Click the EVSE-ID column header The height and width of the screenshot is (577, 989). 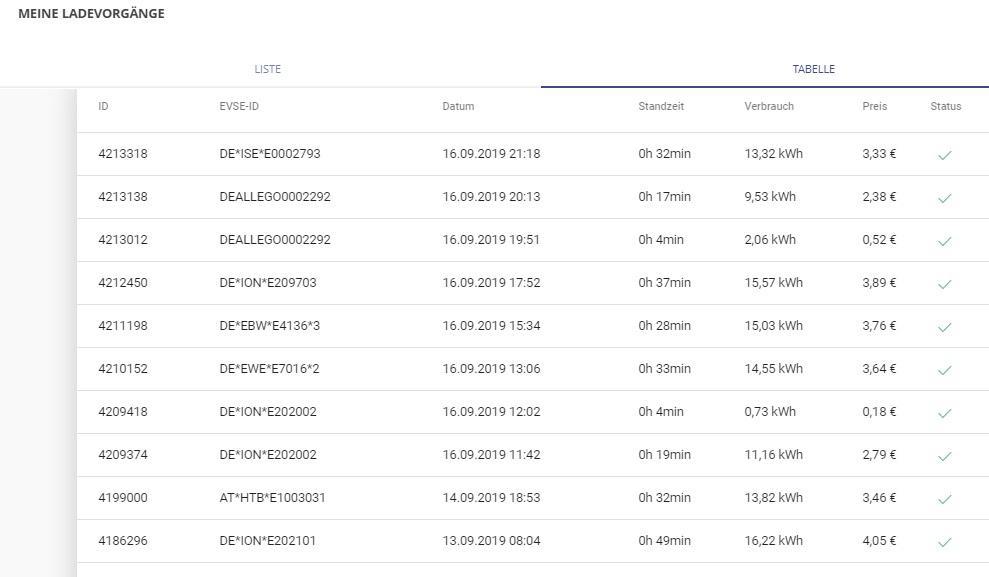click(239, 106)
